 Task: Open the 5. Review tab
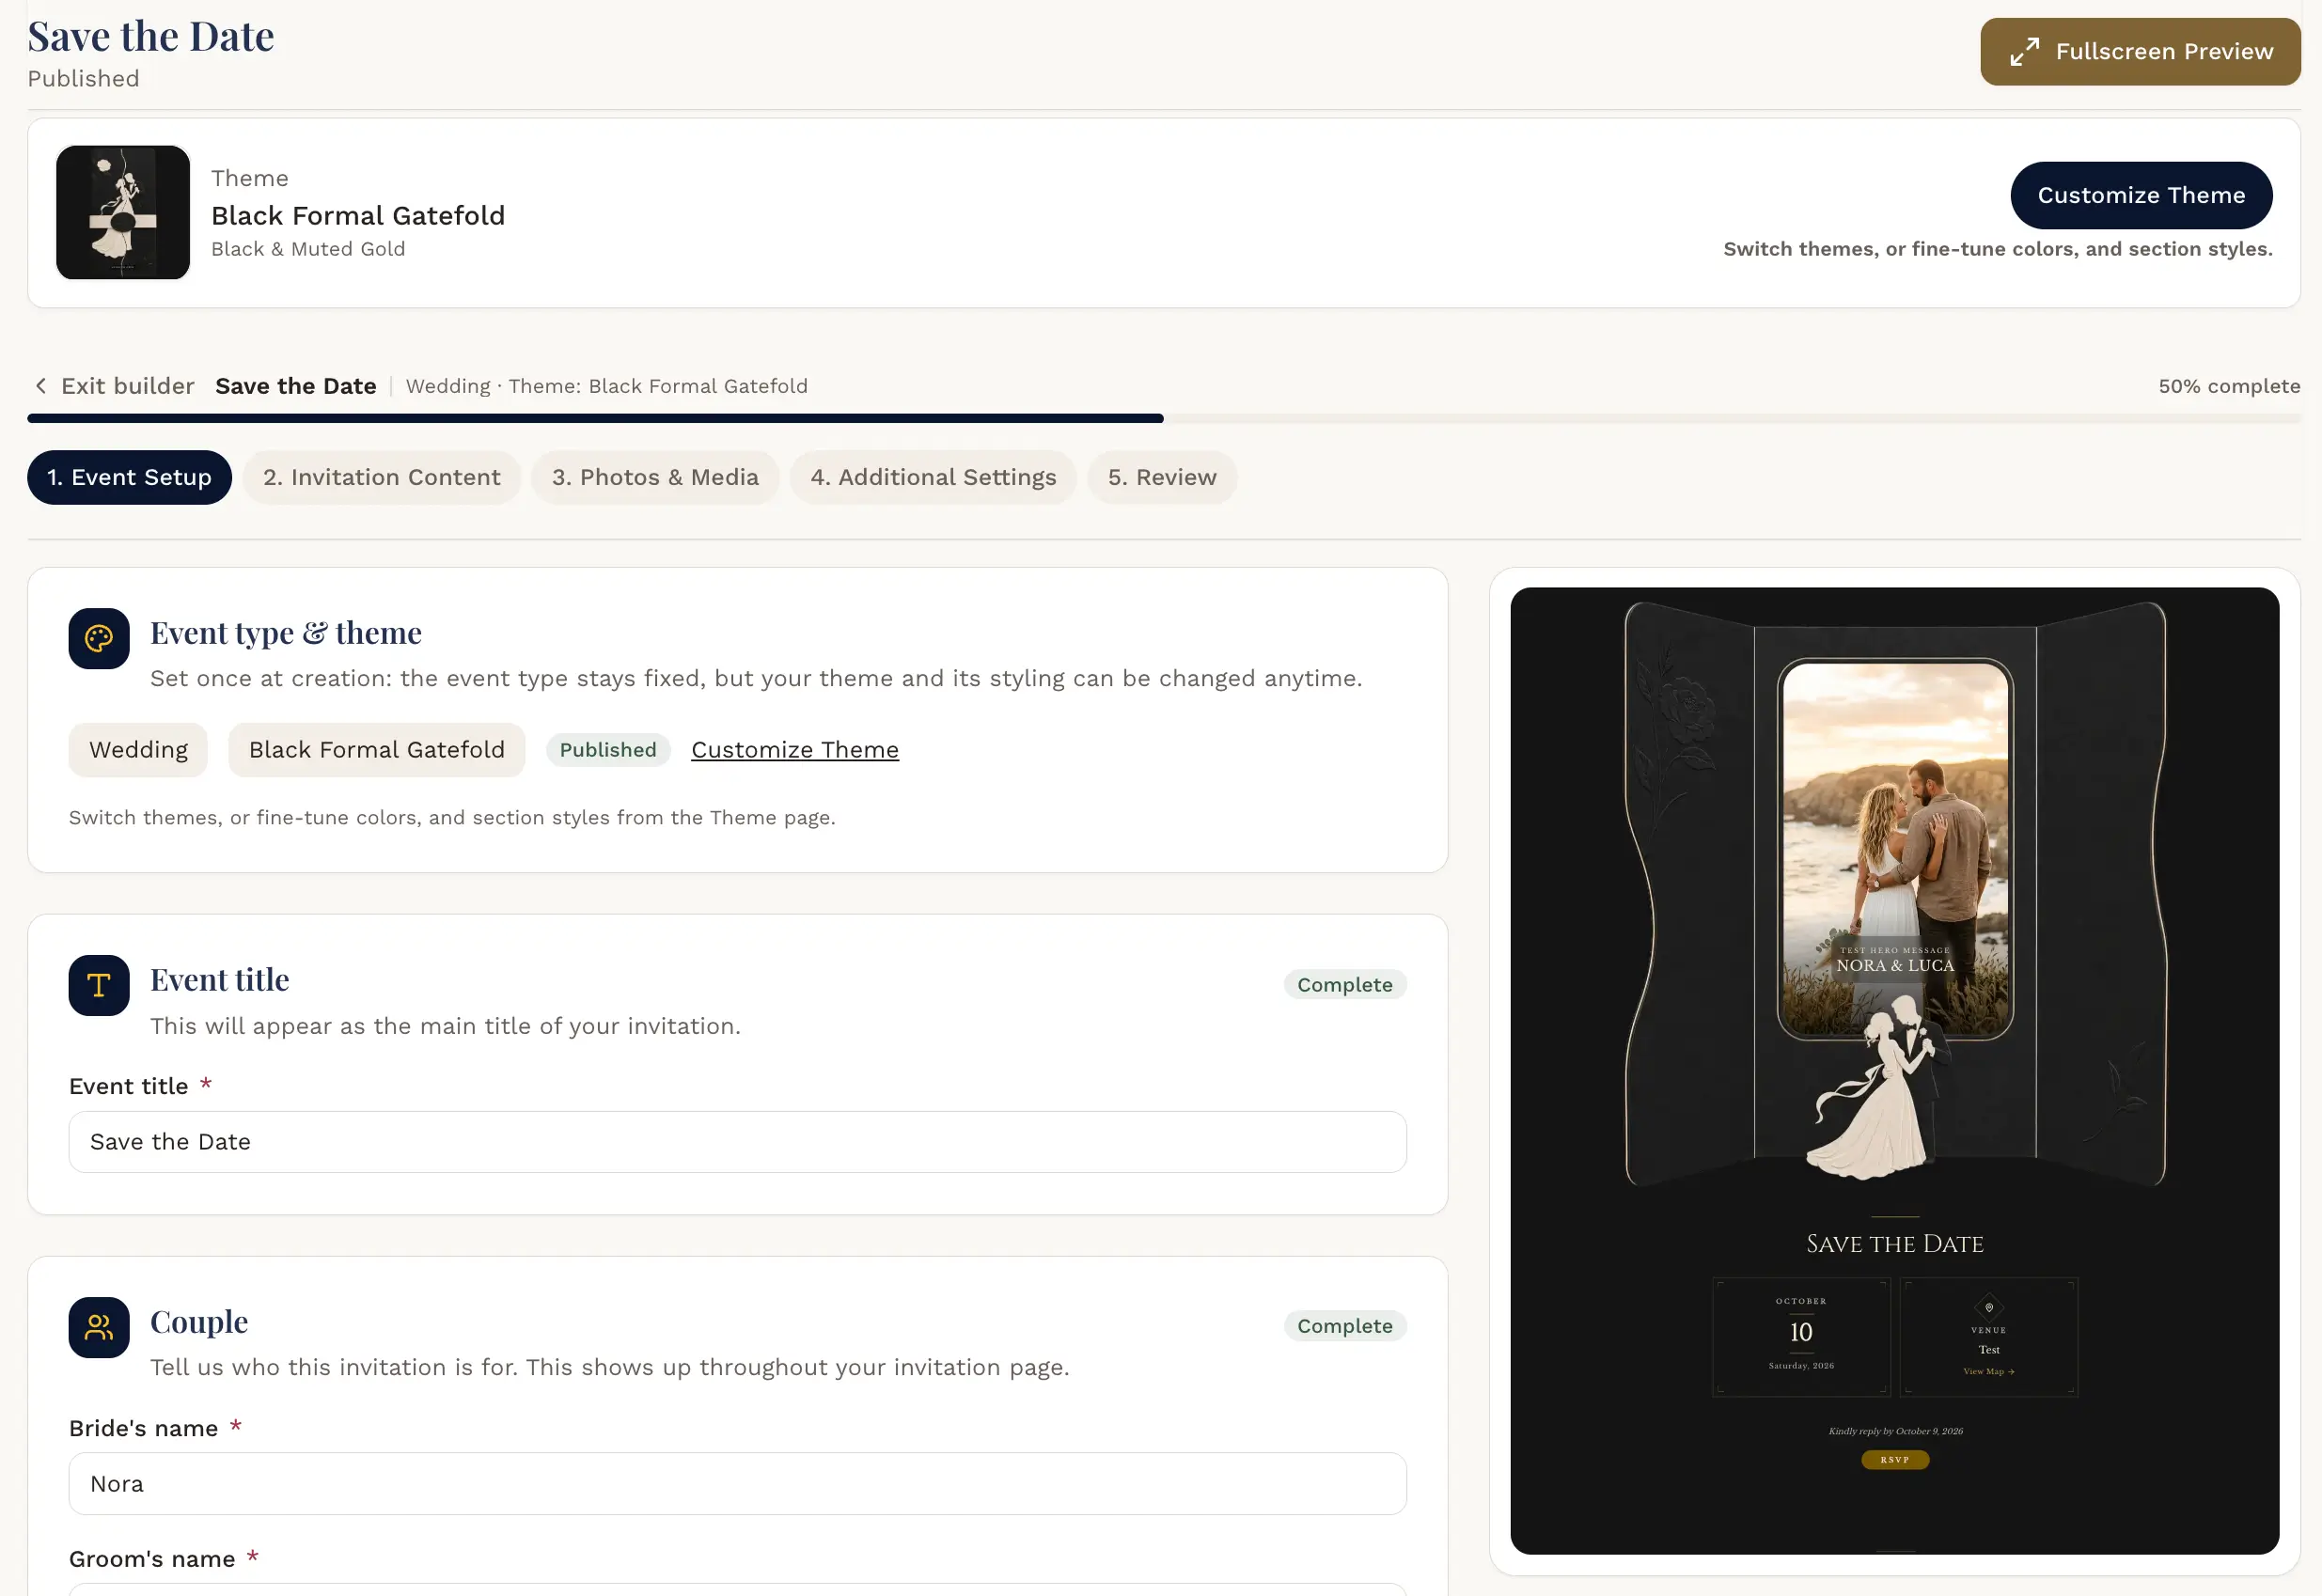(x=1162, y=477)
